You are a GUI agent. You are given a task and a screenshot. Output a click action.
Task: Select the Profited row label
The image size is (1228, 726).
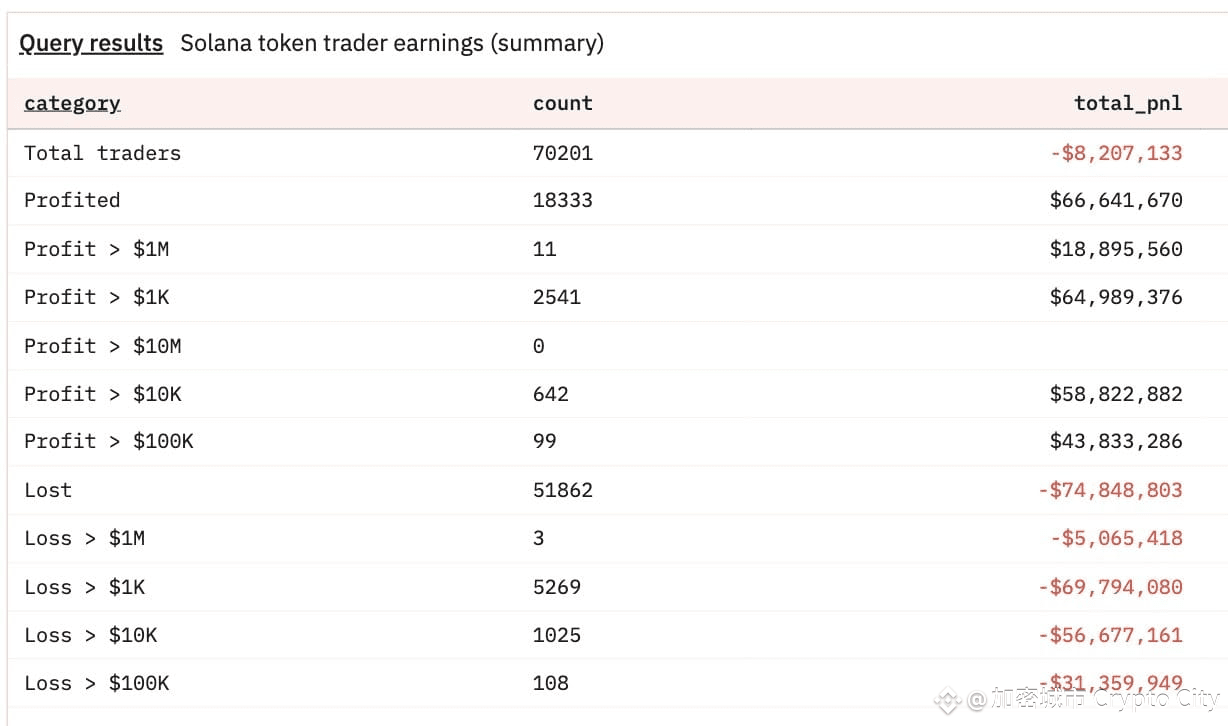click(x=72, y=200)
